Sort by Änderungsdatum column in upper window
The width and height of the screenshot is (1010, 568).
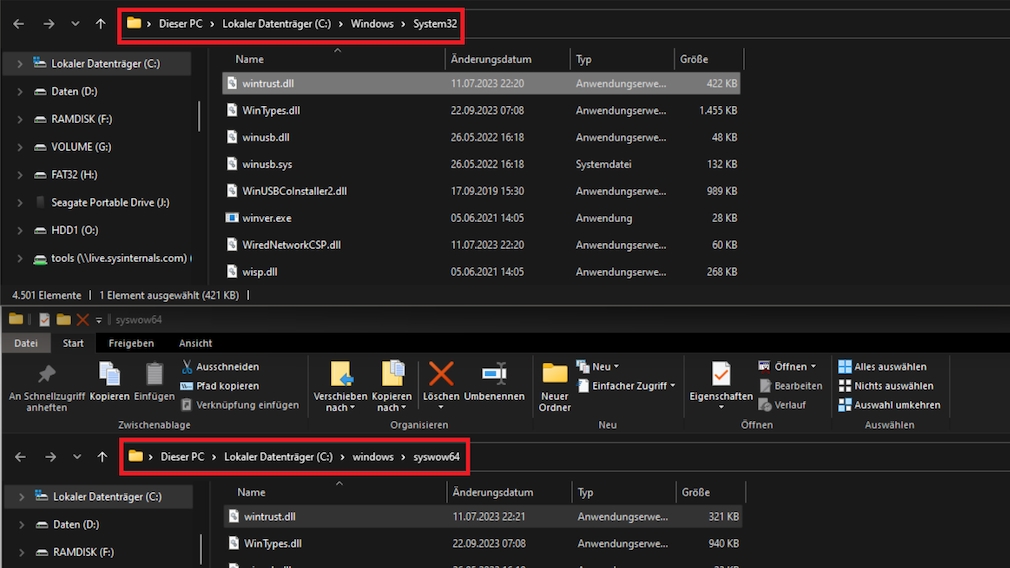[x=491, y=60]
